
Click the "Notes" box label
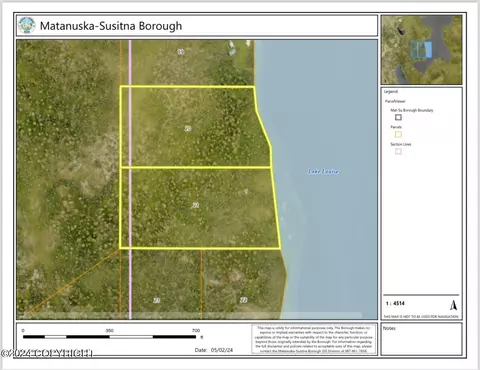389,328
